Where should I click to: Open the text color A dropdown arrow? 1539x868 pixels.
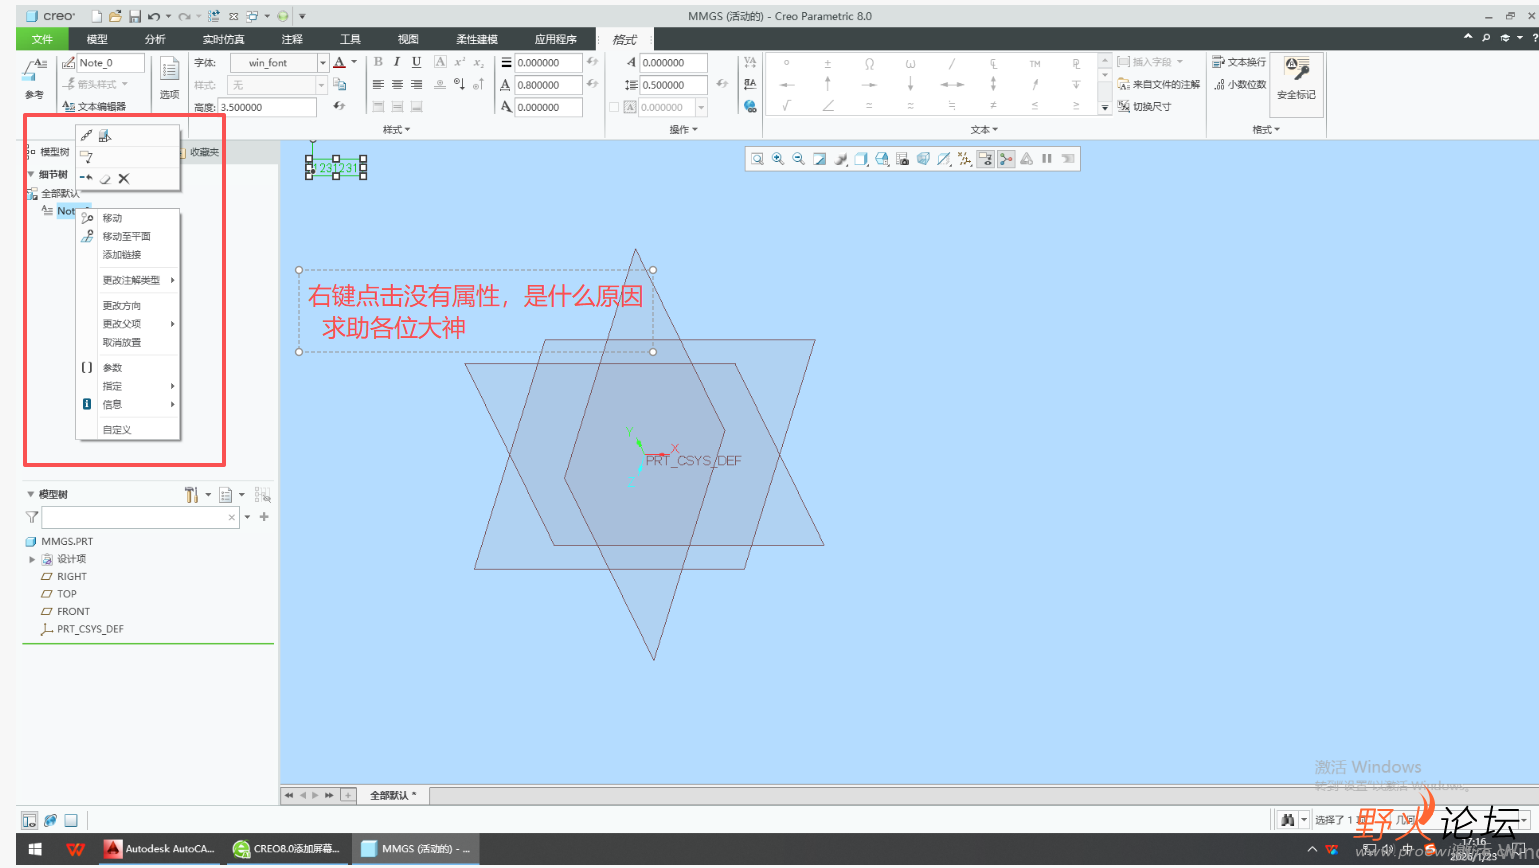354,62
